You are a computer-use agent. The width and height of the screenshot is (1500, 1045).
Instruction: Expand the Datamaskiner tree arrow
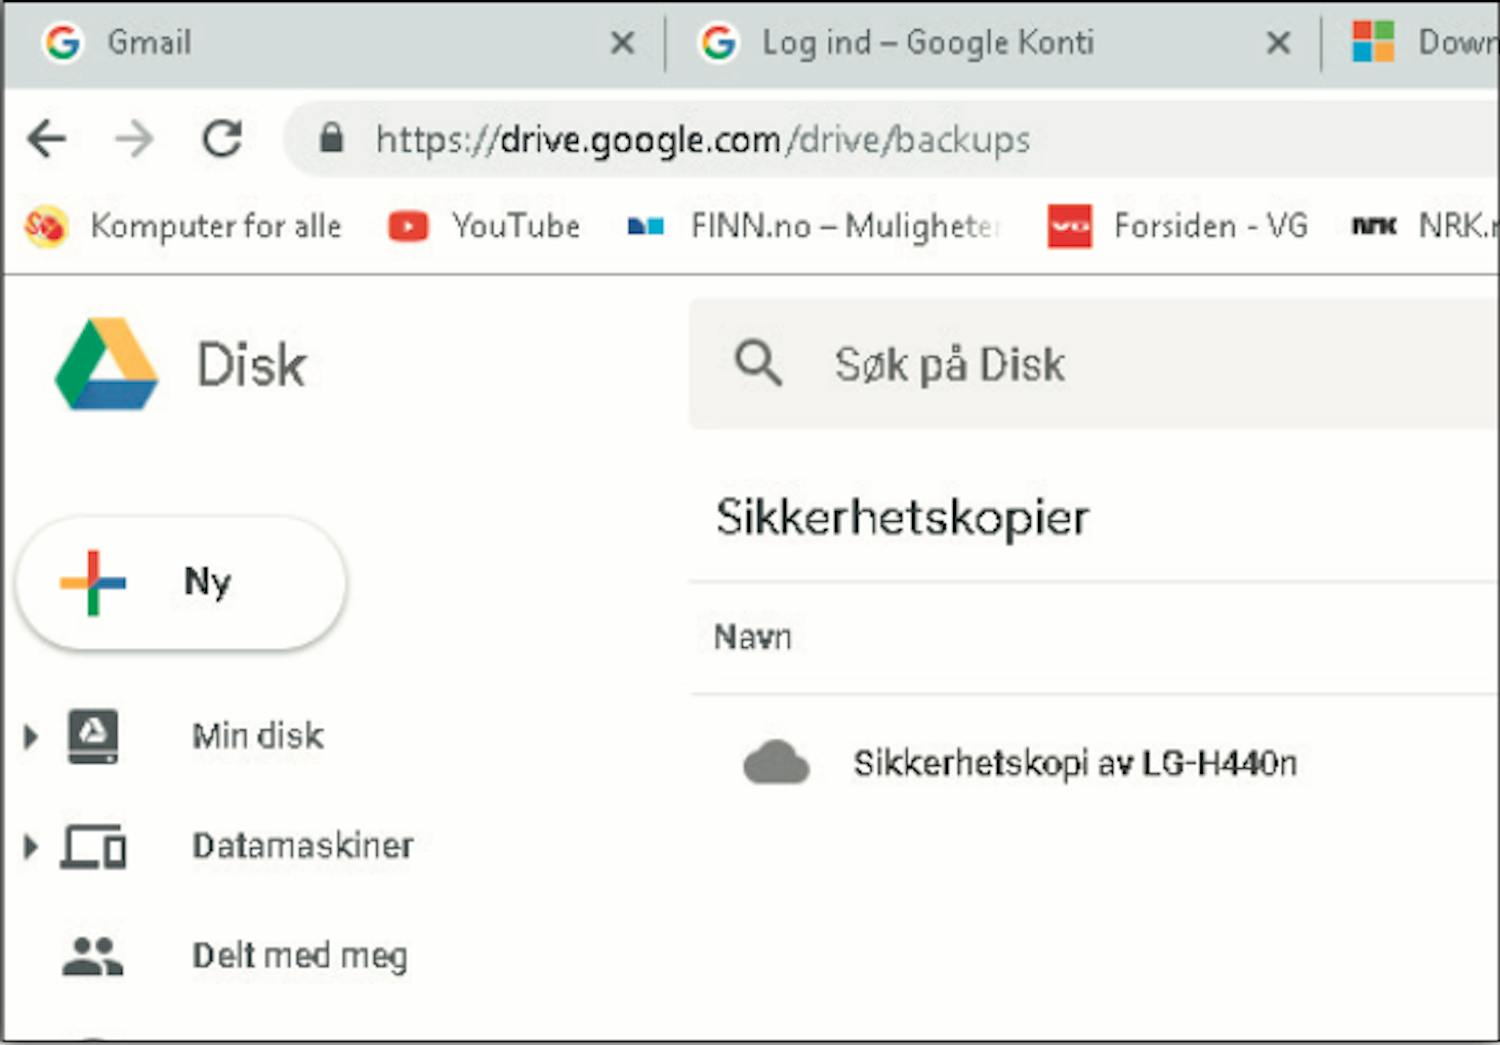coord(31,847)
